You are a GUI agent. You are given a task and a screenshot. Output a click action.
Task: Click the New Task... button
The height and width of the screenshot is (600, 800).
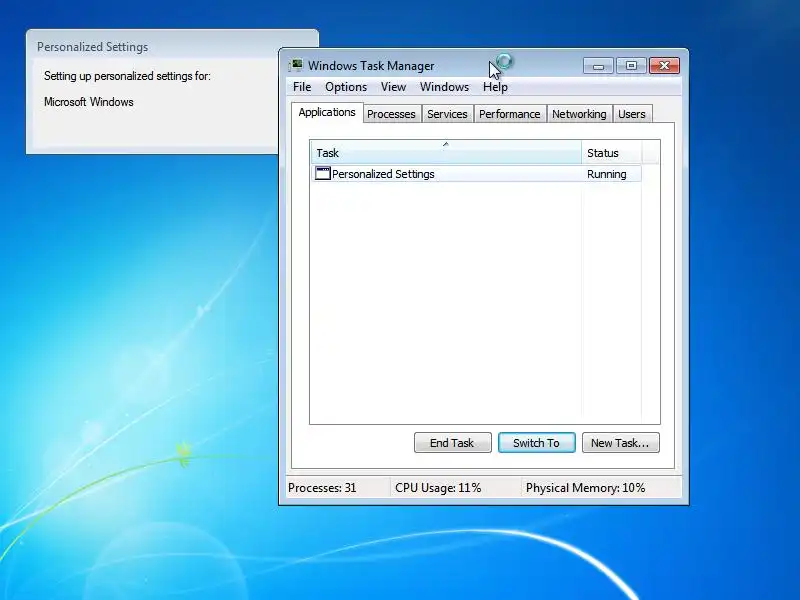click(x=620, y=442)
